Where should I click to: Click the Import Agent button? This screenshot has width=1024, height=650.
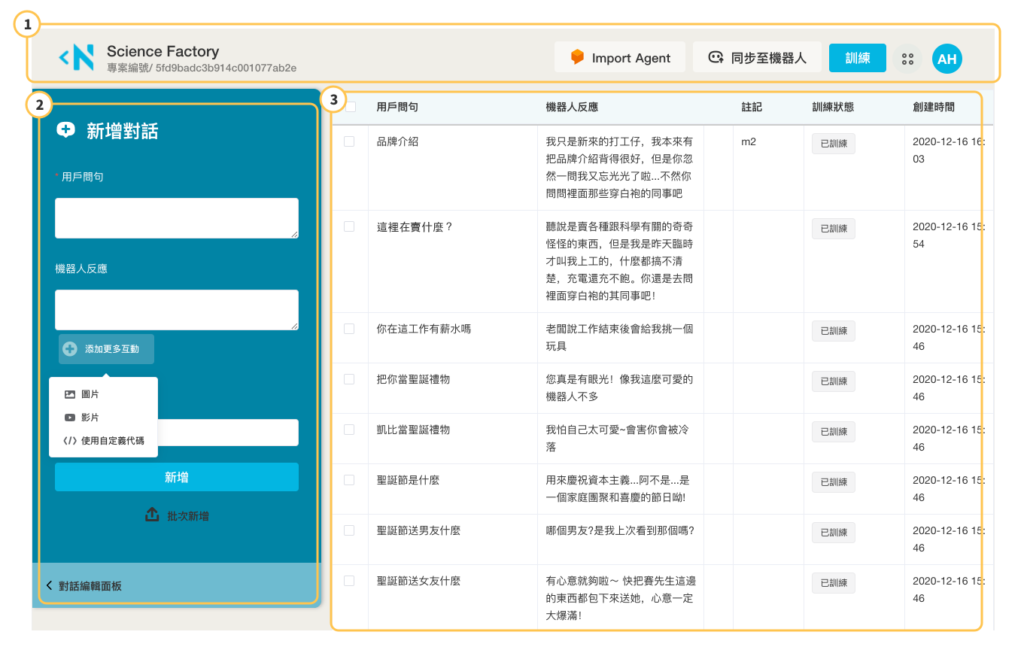[x=620, y=57]
